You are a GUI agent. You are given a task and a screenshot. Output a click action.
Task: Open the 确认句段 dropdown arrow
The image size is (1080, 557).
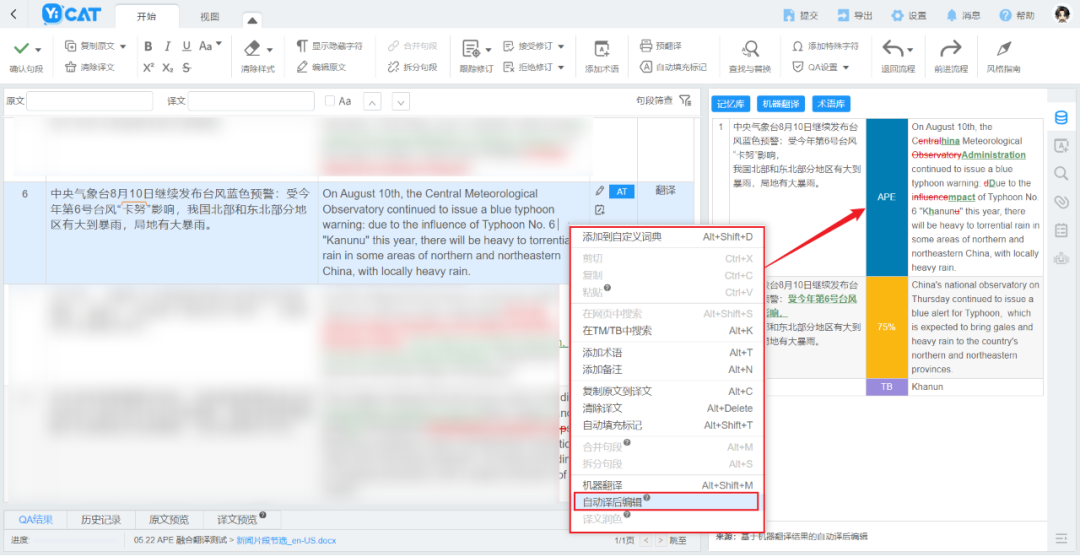pos(39,50)
